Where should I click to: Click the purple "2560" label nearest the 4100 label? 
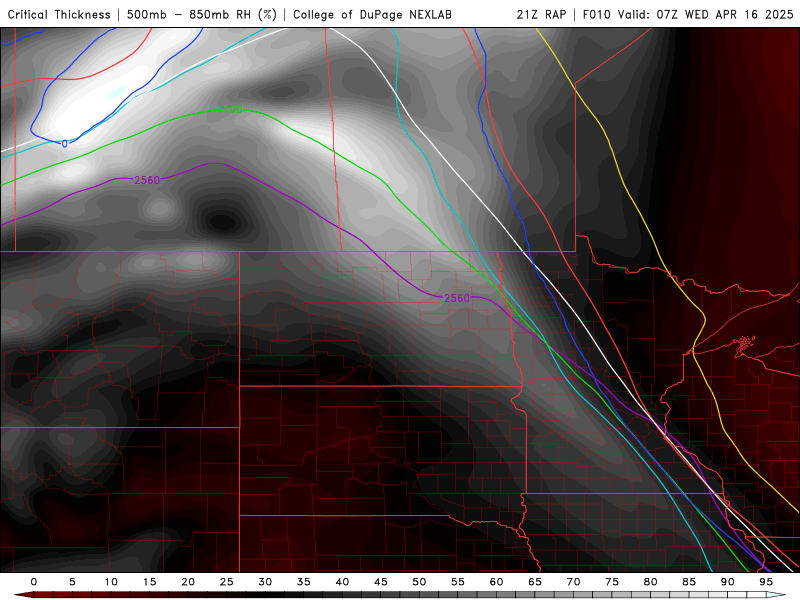147,180
